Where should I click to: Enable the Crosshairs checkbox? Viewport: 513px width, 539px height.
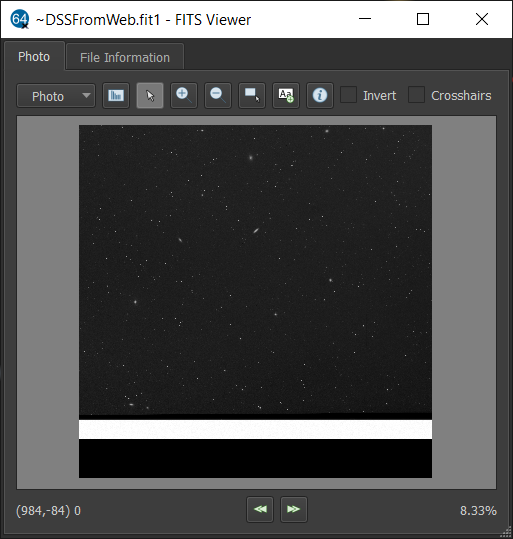pyautogui.click(x=416, y=95)
